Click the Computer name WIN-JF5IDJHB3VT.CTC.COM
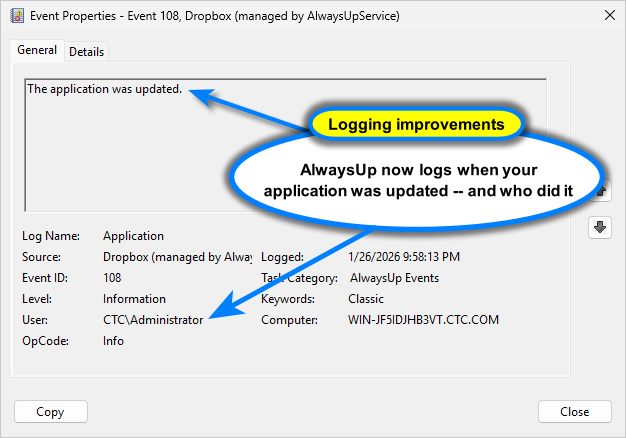The image size is (626, 438). (422, 320)
